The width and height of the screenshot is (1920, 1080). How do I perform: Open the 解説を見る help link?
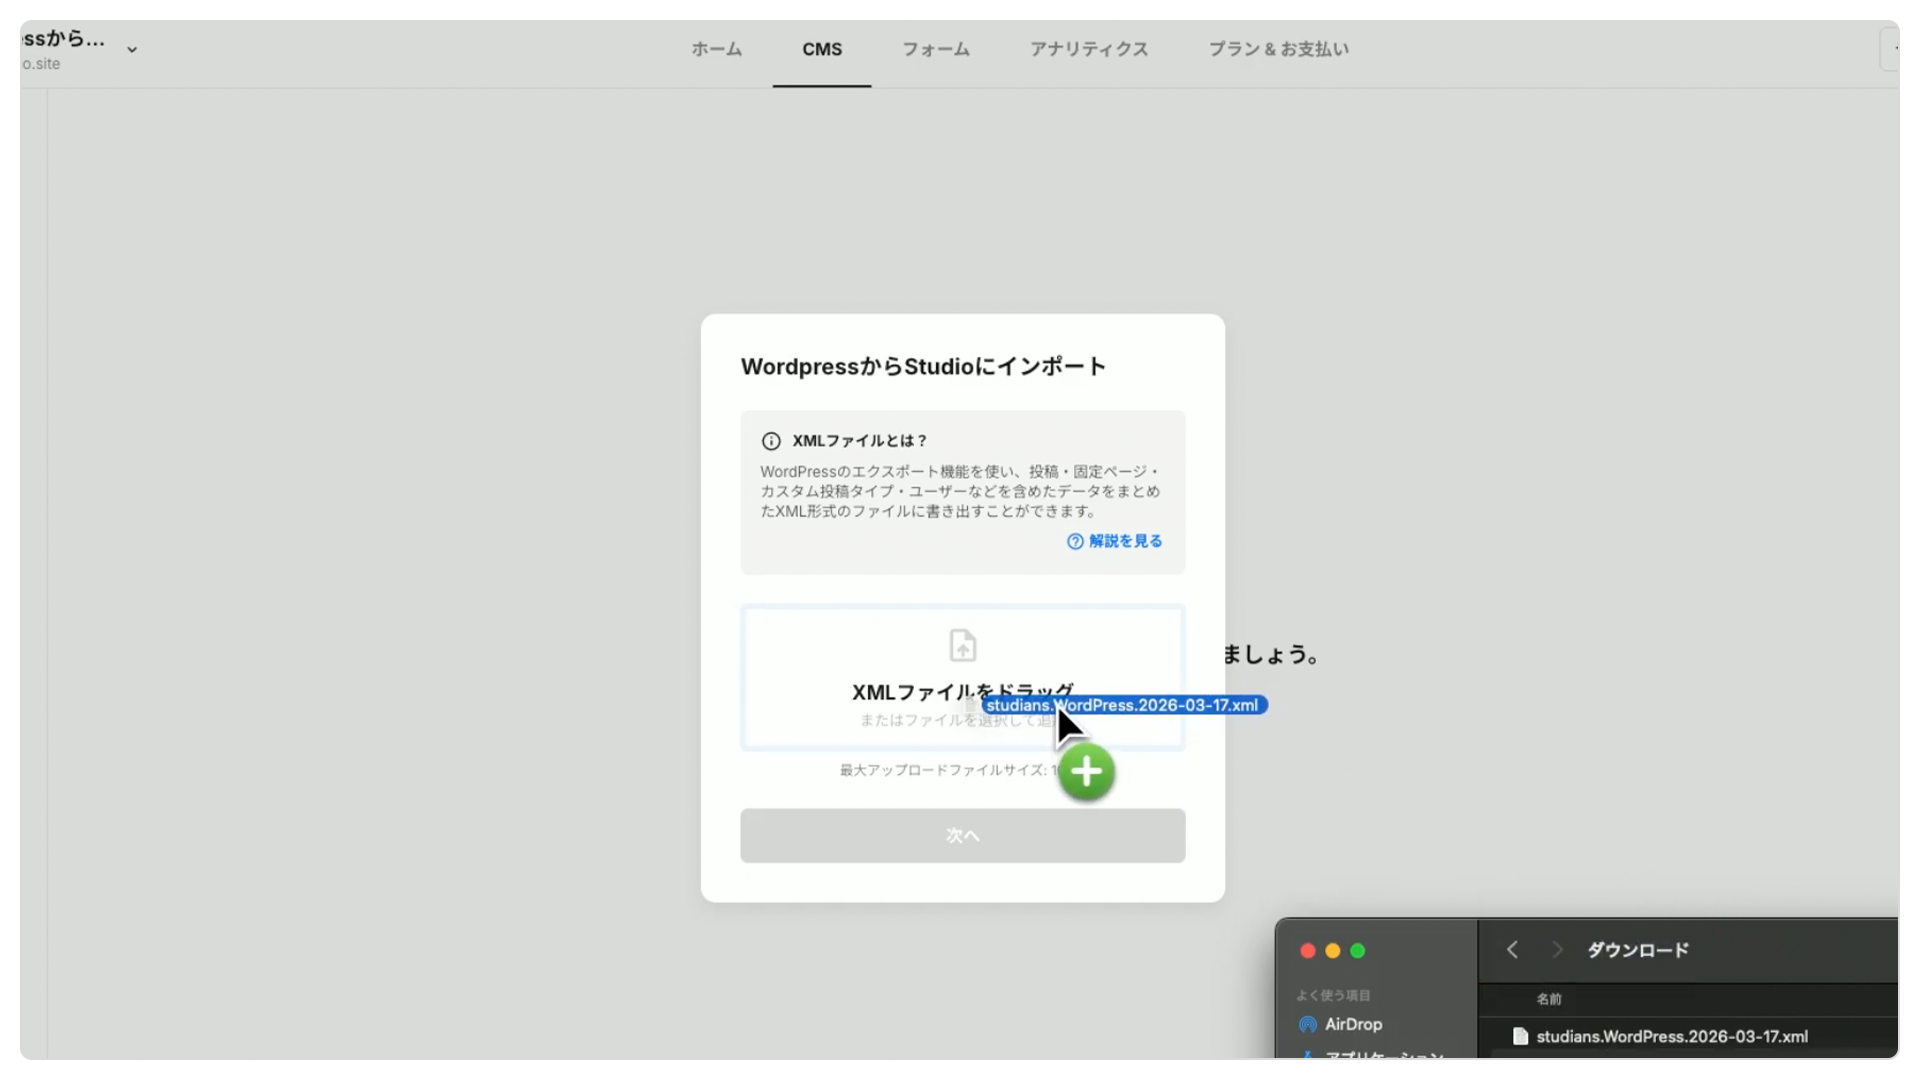point(1125,541)
